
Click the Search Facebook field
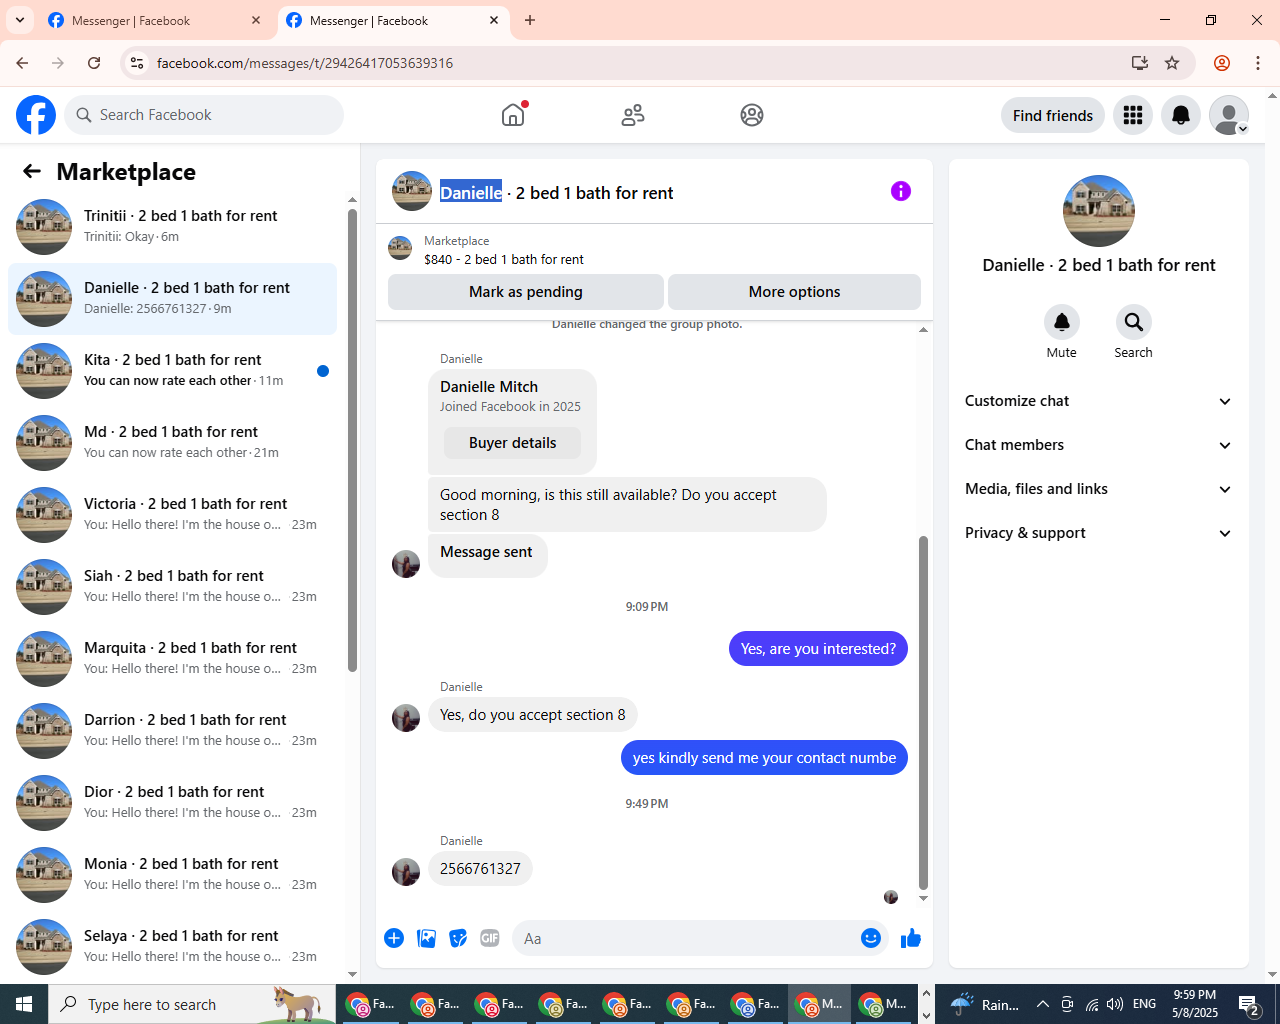204,115
